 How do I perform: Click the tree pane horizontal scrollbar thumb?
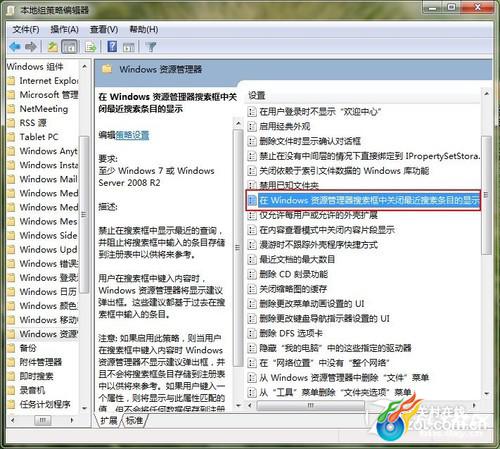pos(43,420)
